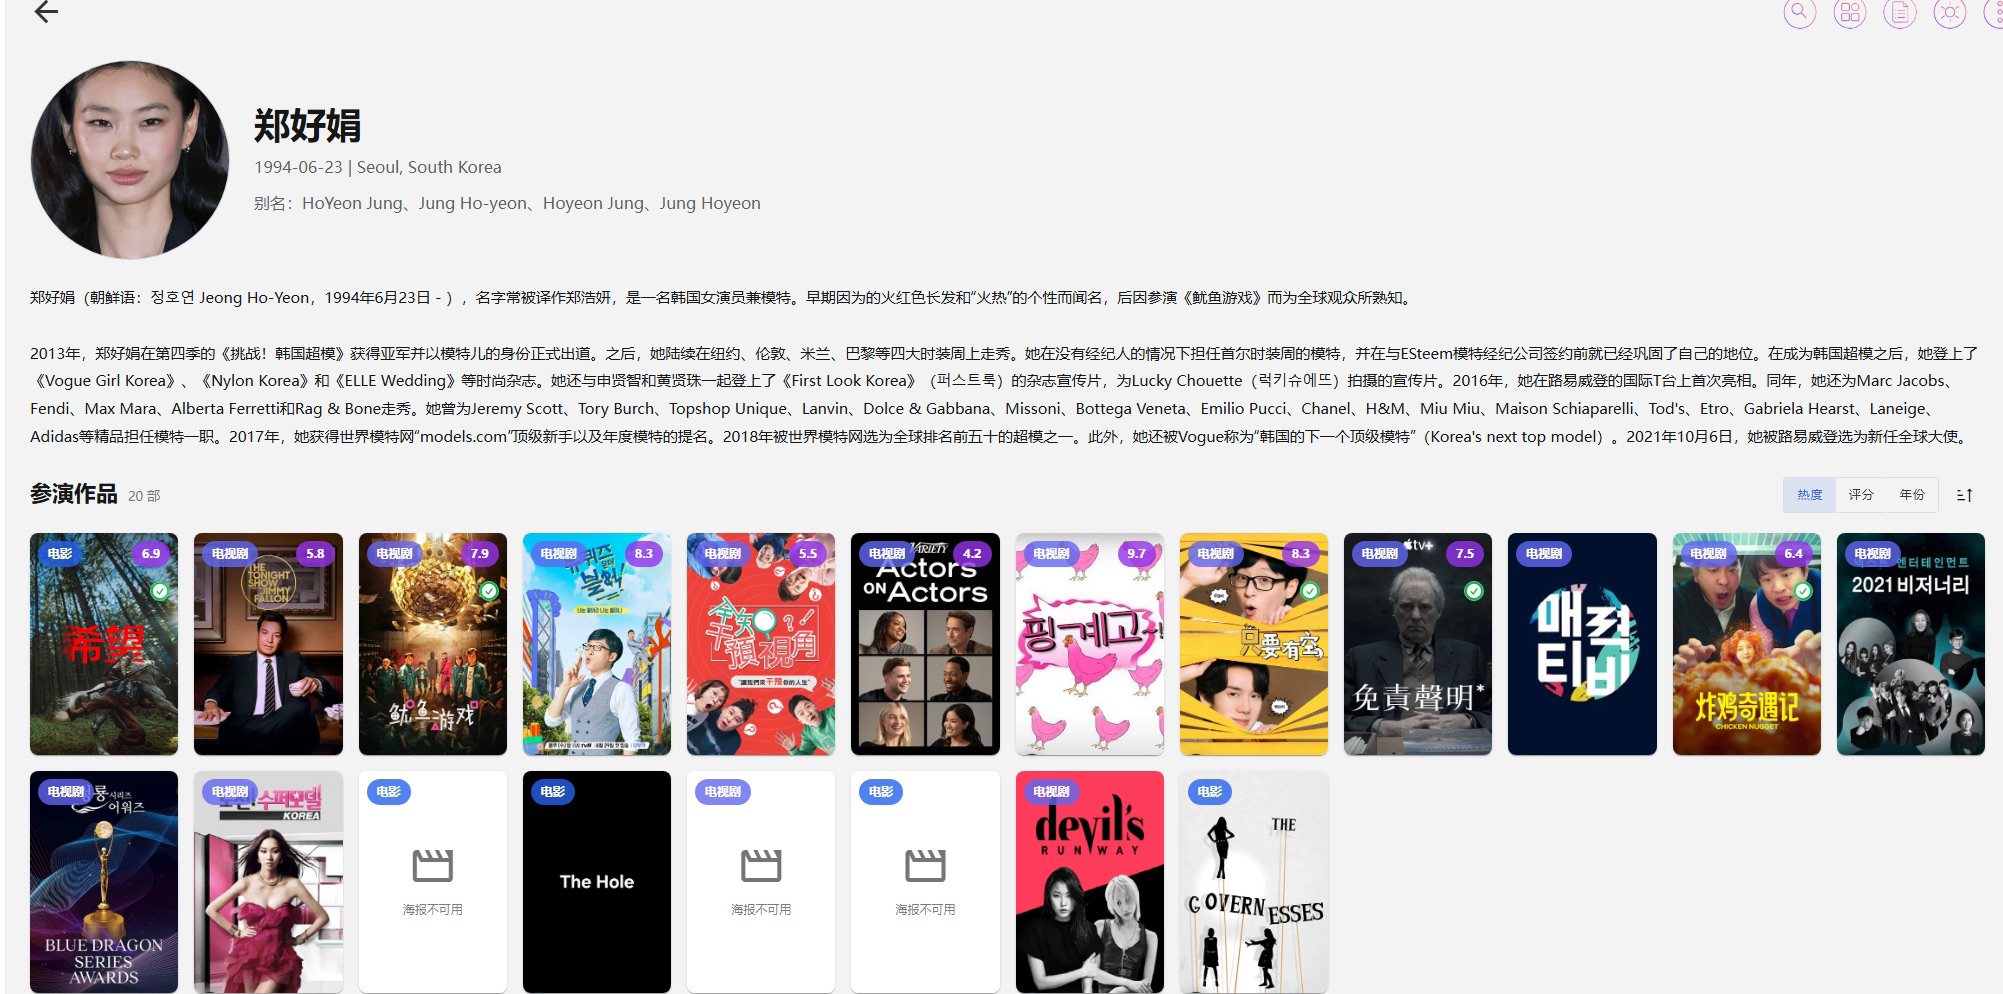Click 郑好娟's profile photo
This screenshot has width=2003, height=994.
tap(130, 160)
